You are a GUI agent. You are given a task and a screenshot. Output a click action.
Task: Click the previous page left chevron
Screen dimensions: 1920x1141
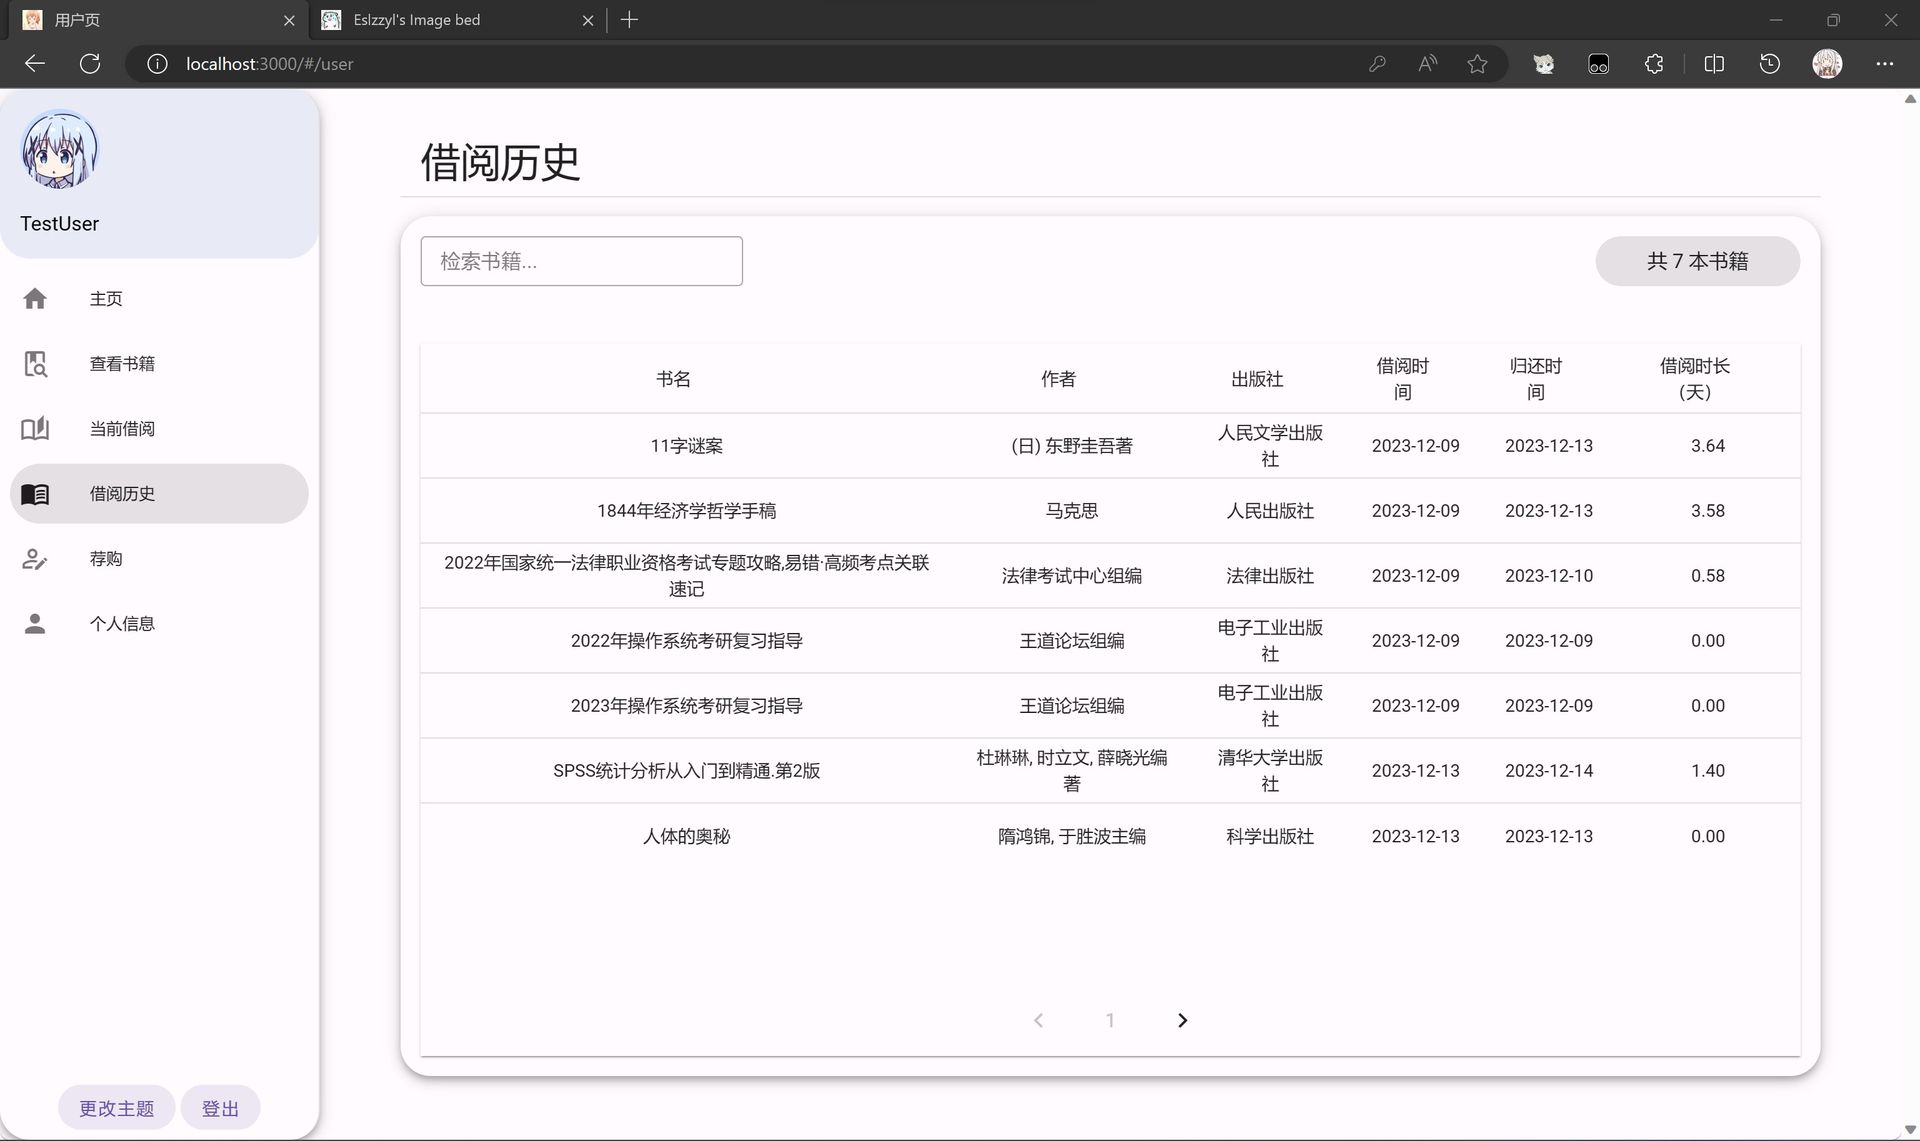click(x=1039, y=1020)
